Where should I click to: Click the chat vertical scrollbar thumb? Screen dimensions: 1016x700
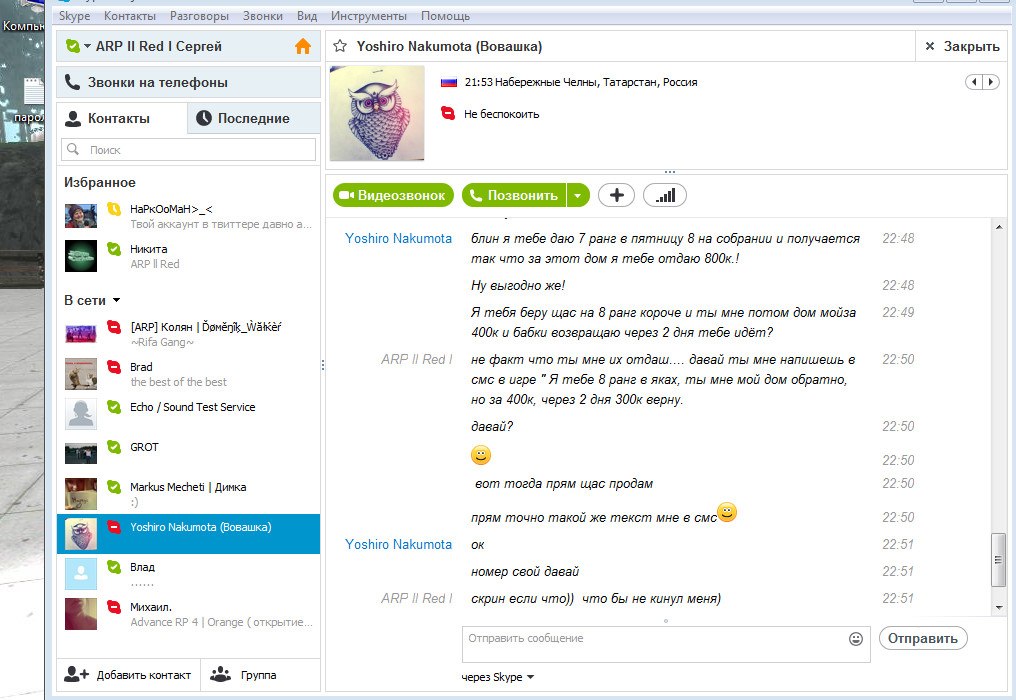click(999, 560)
